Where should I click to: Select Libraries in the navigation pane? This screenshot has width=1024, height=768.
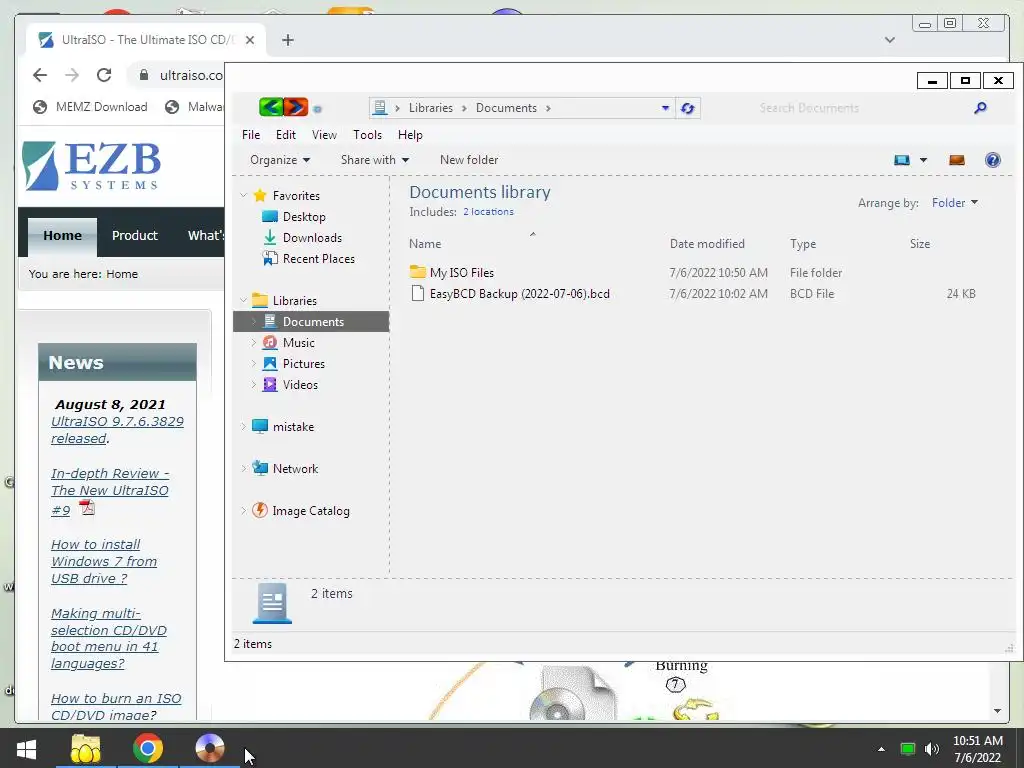(295, 300)
